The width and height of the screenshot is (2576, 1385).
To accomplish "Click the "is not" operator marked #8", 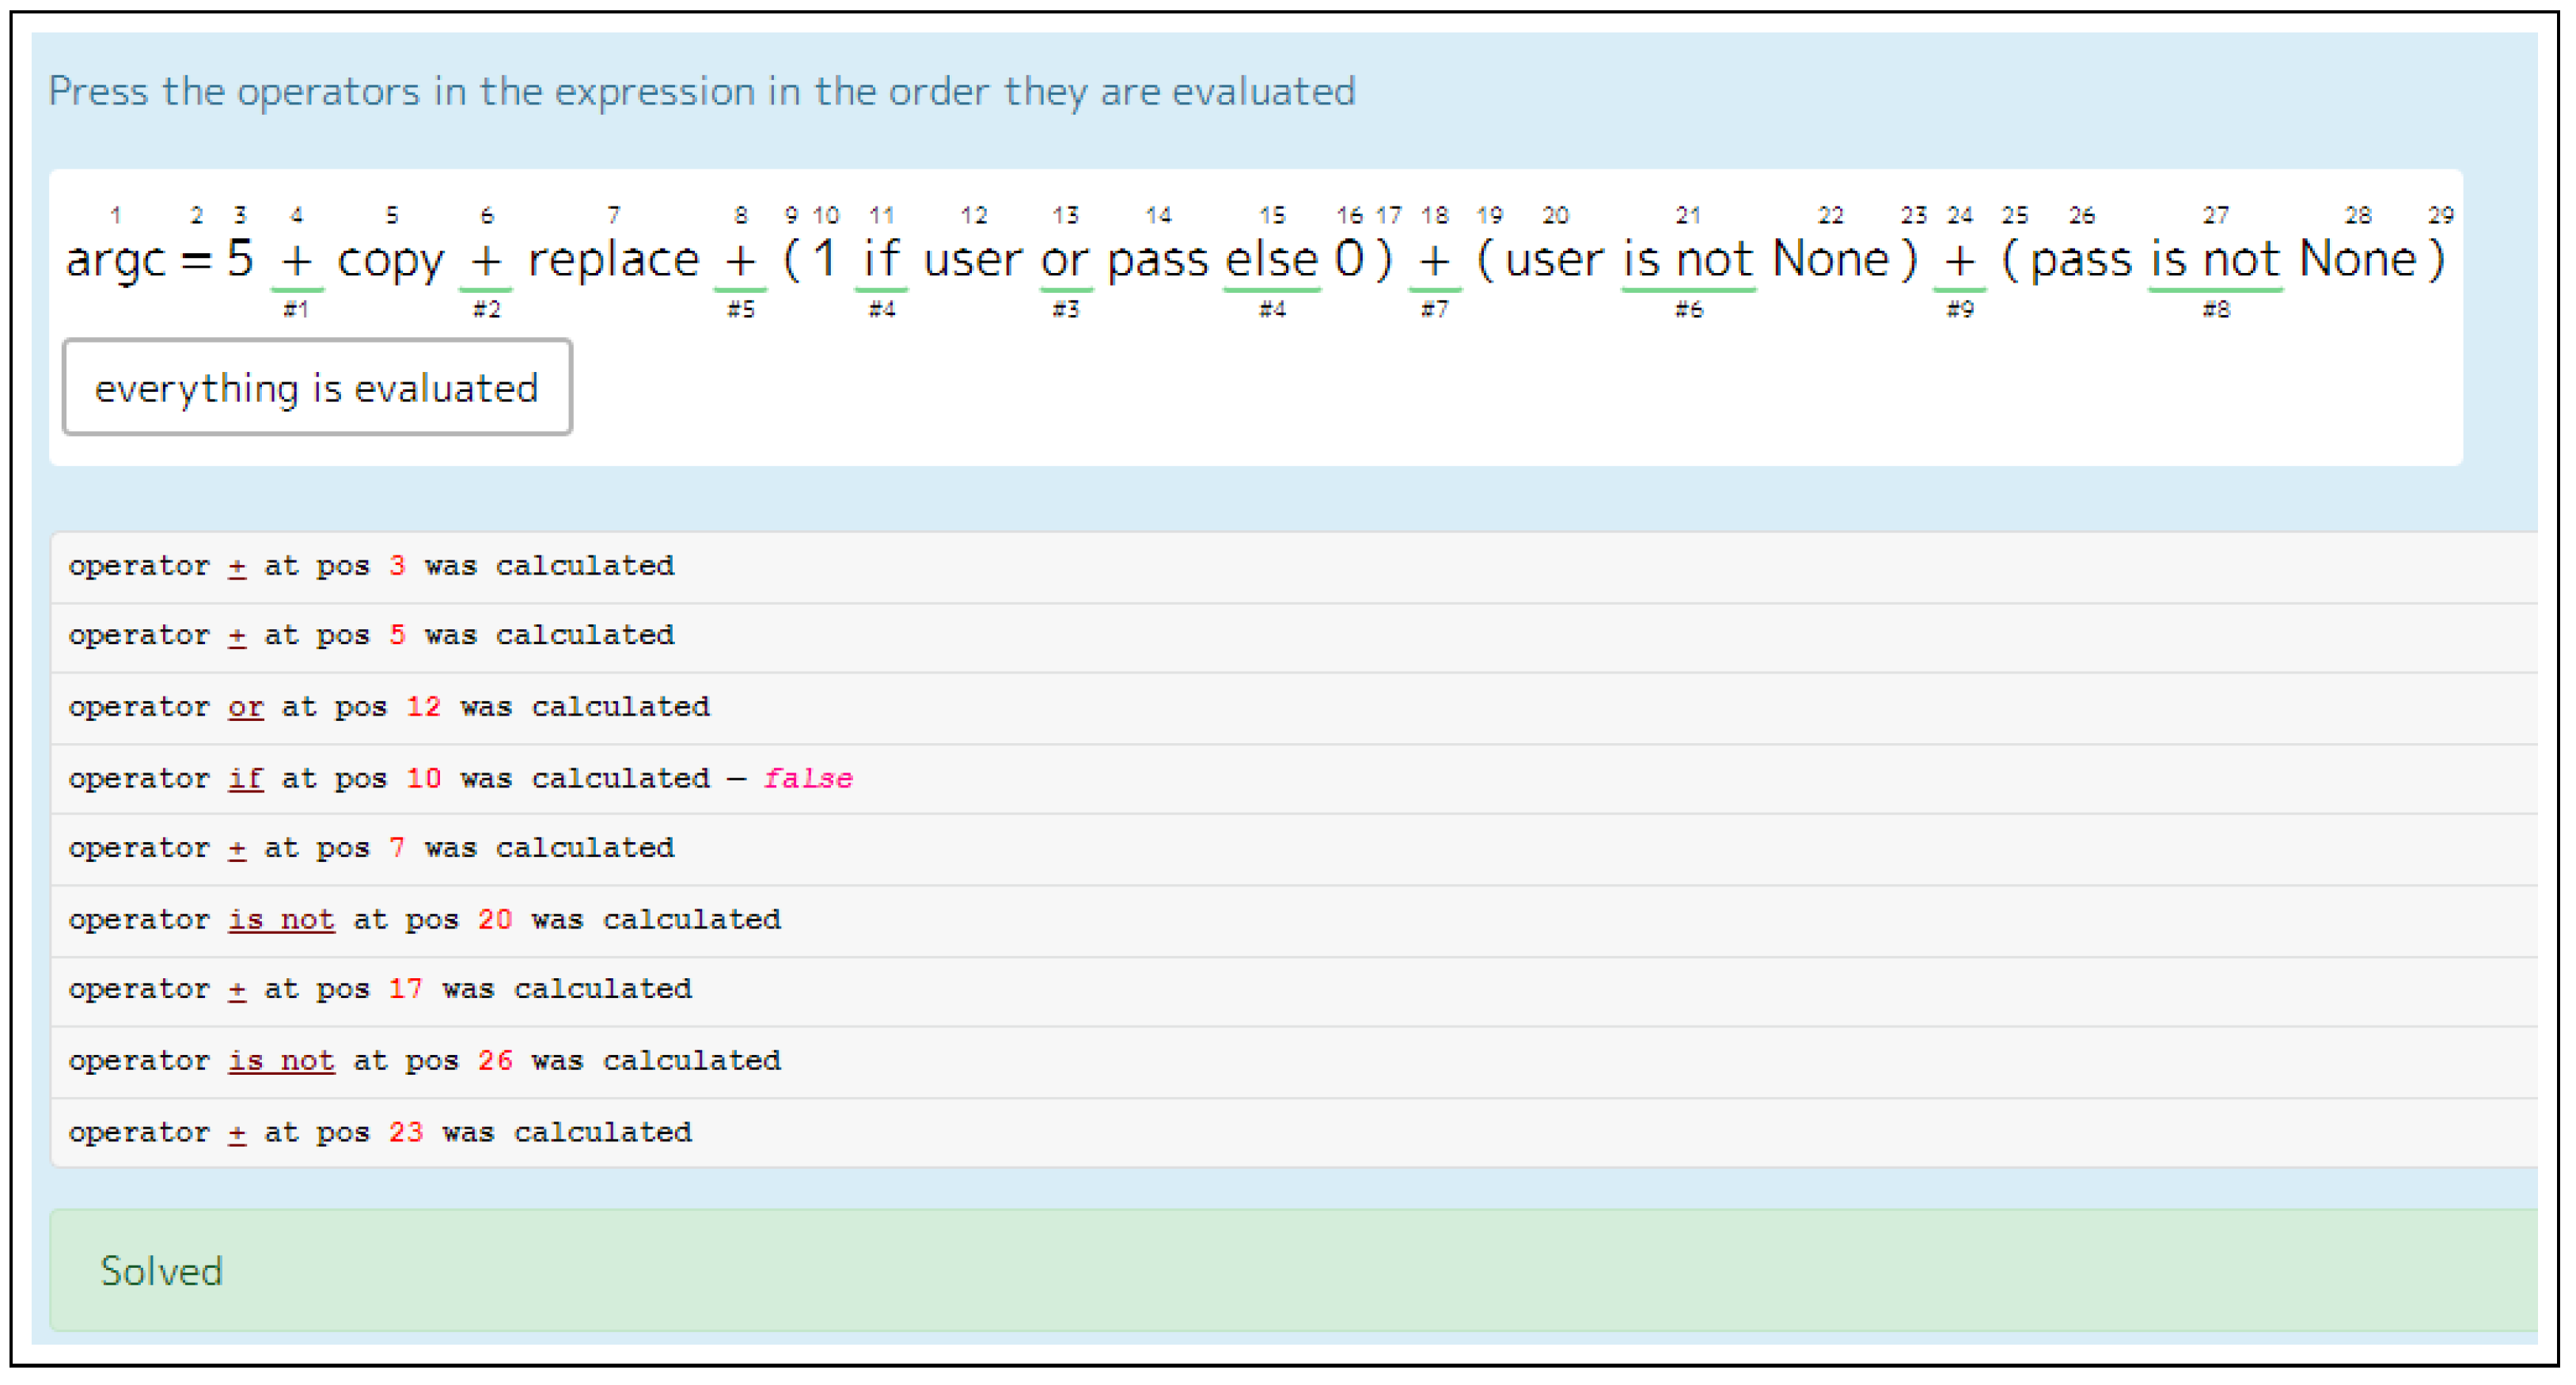I will click(x=2214, y=260).
